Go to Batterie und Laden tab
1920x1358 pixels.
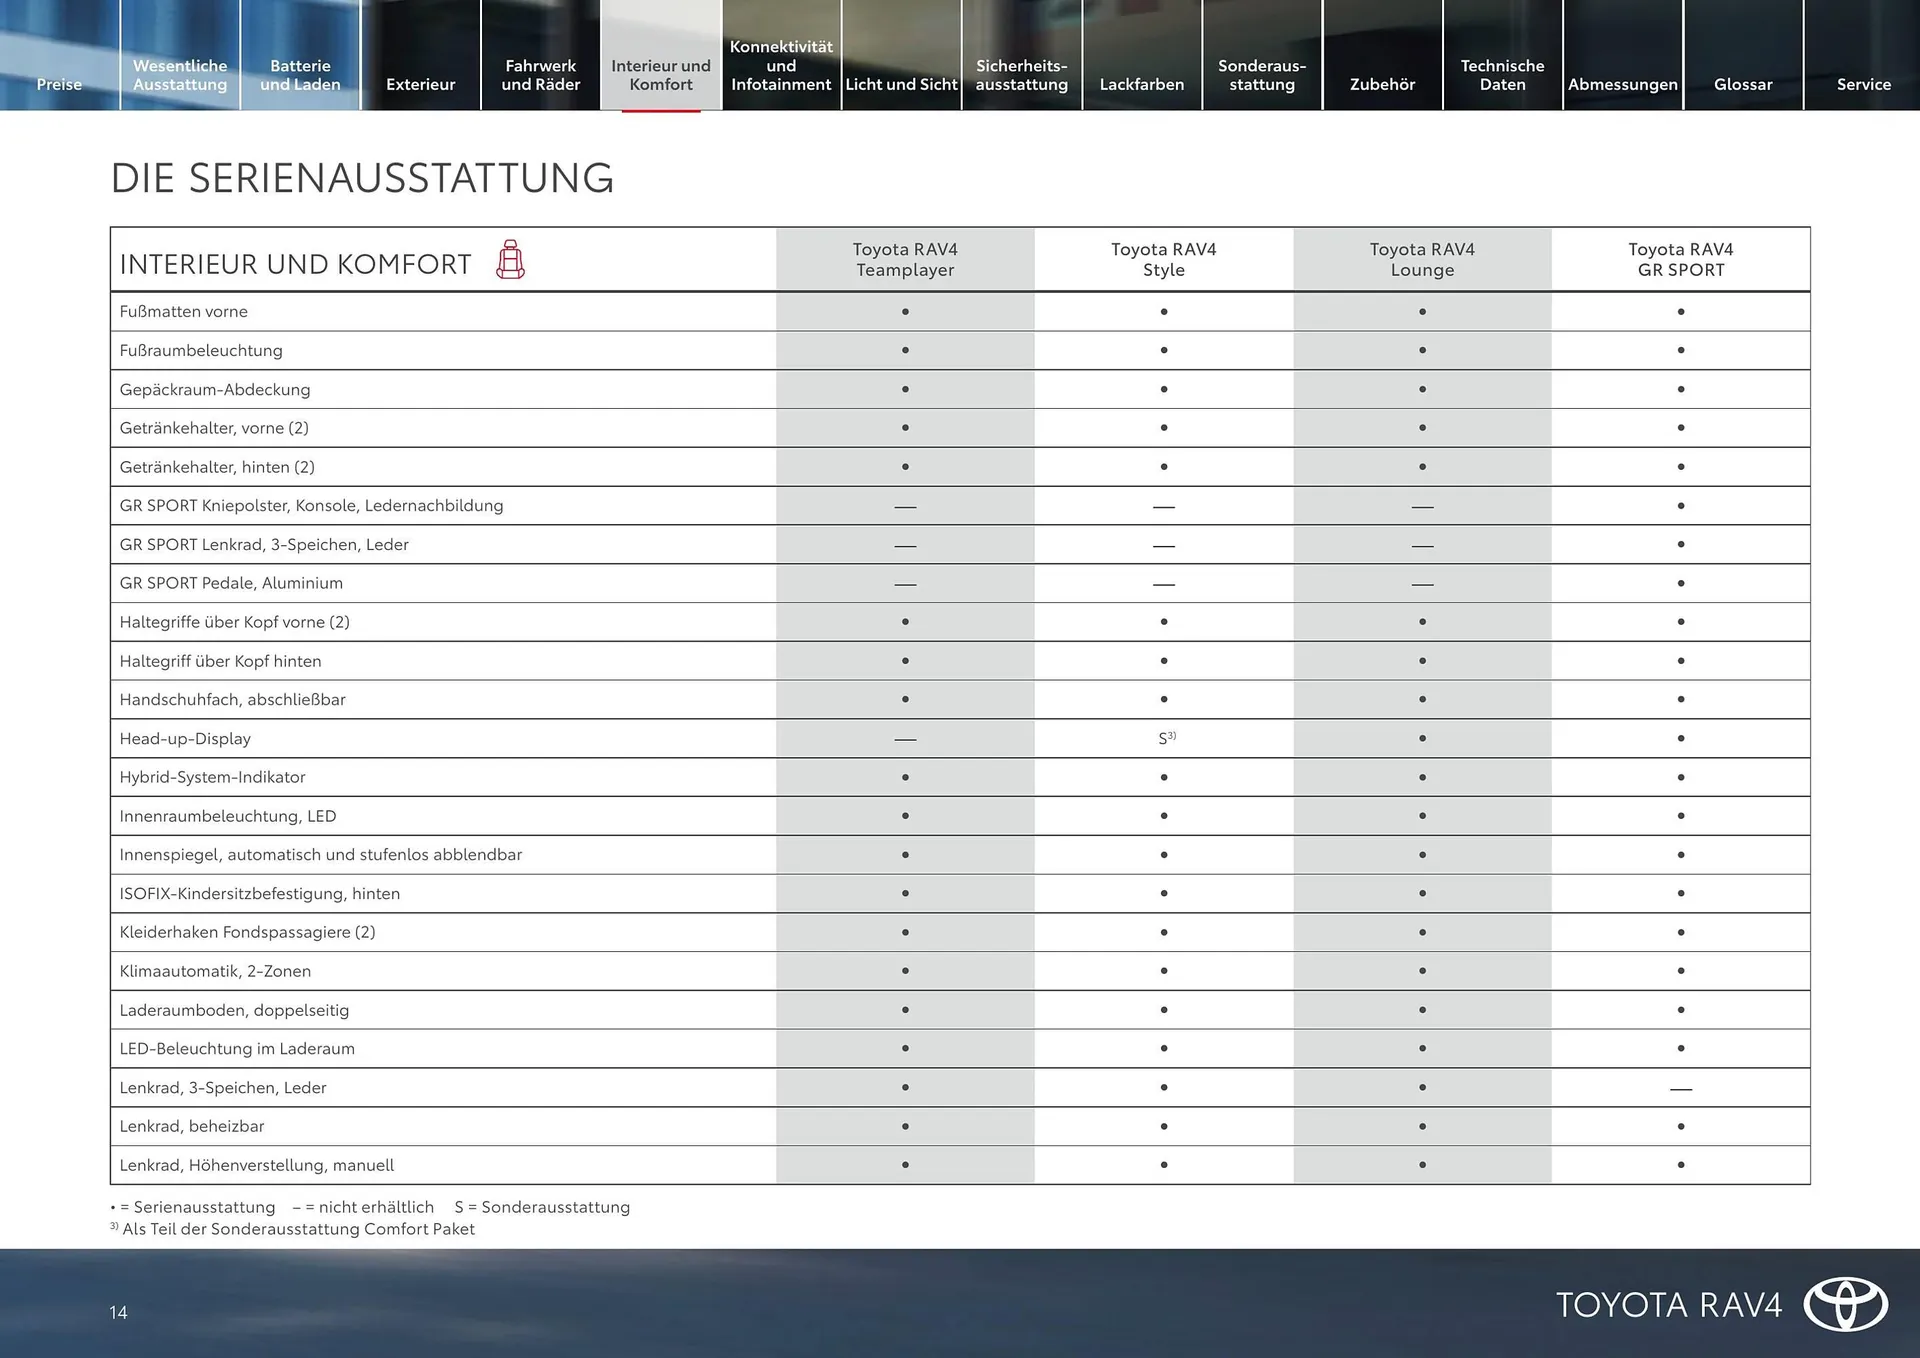300,75
